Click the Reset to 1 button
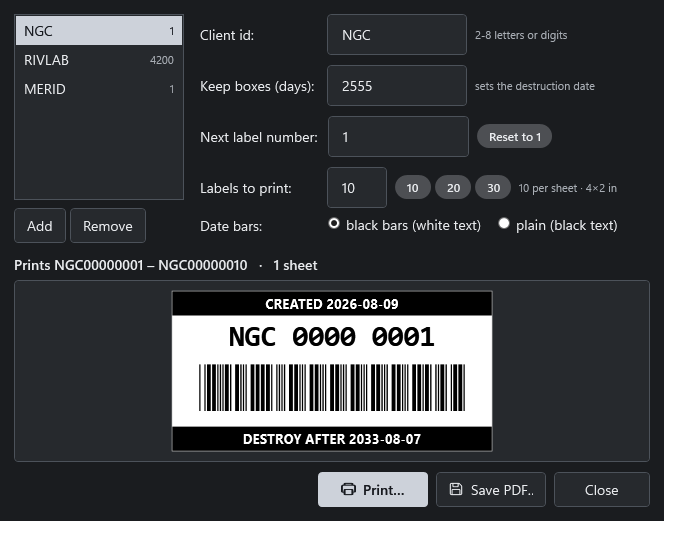680x560 pixels. pos(514,137)
